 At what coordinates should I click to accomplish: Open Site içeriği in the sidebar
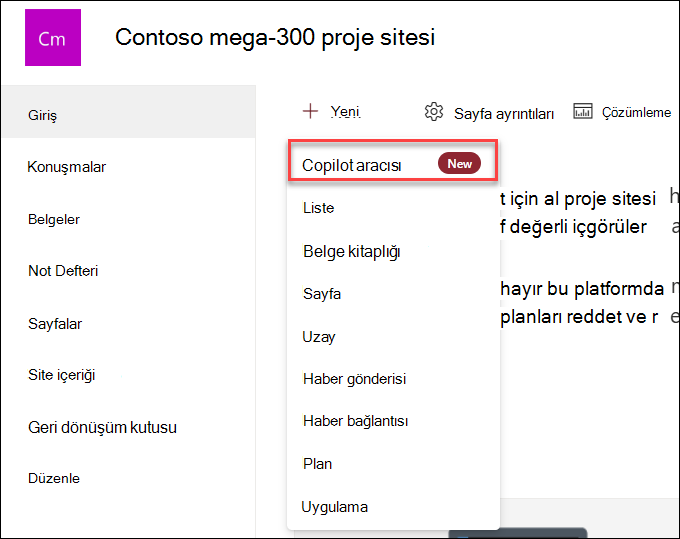coord(62,375)
